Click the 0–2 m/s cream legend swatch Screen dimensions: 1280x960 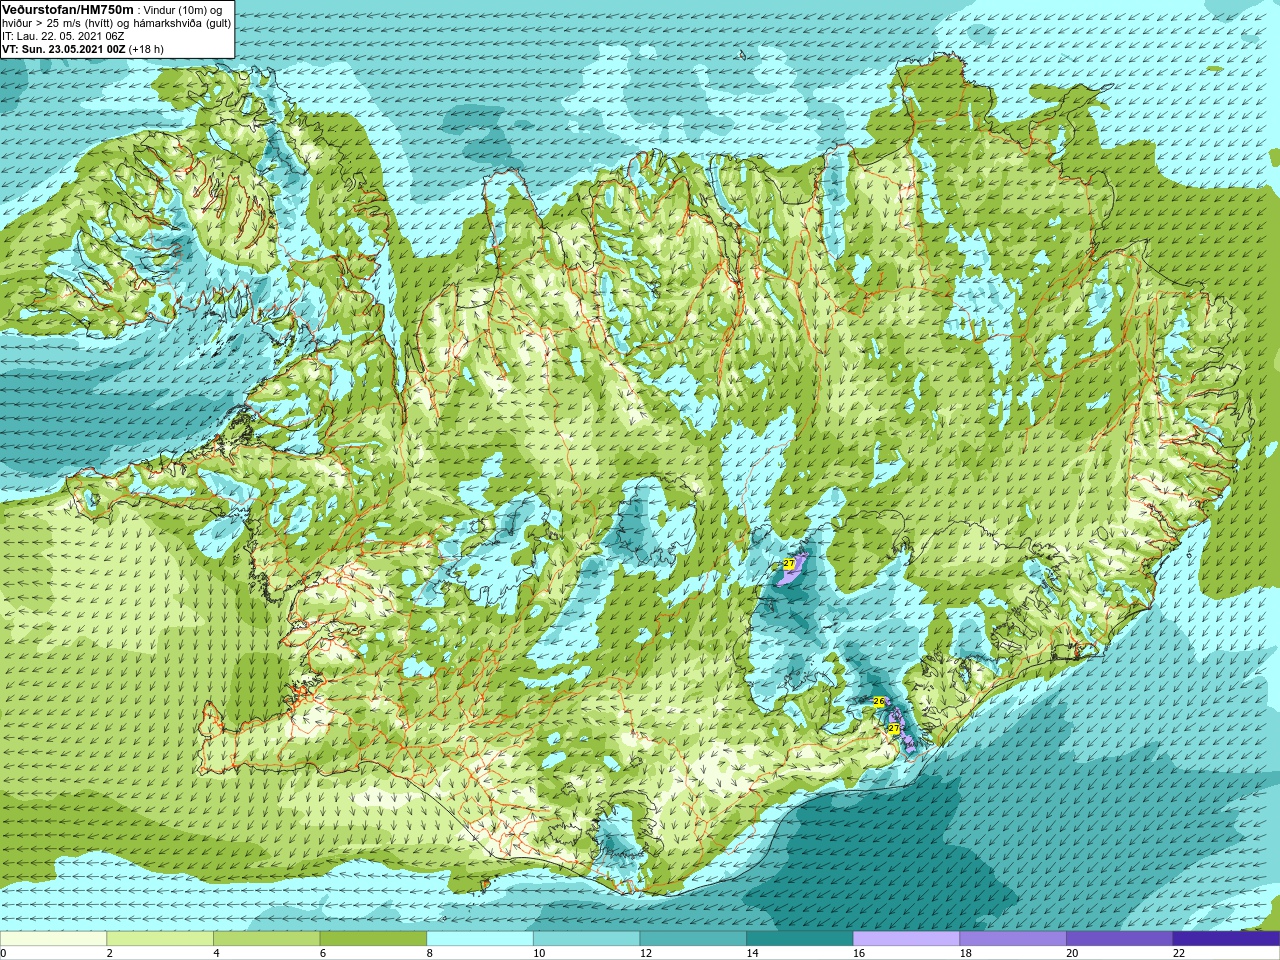pyautogui.click(x=53, y=939)
